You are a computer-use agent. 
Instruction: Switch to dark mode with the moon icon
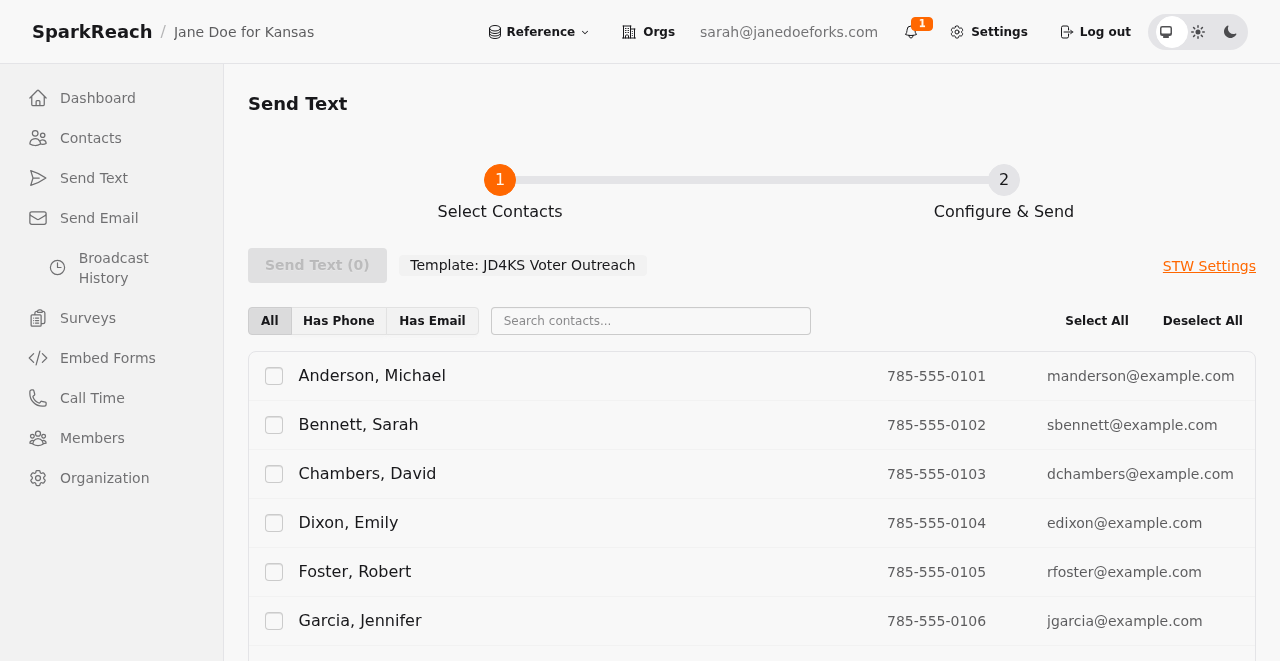(1229, 31)
